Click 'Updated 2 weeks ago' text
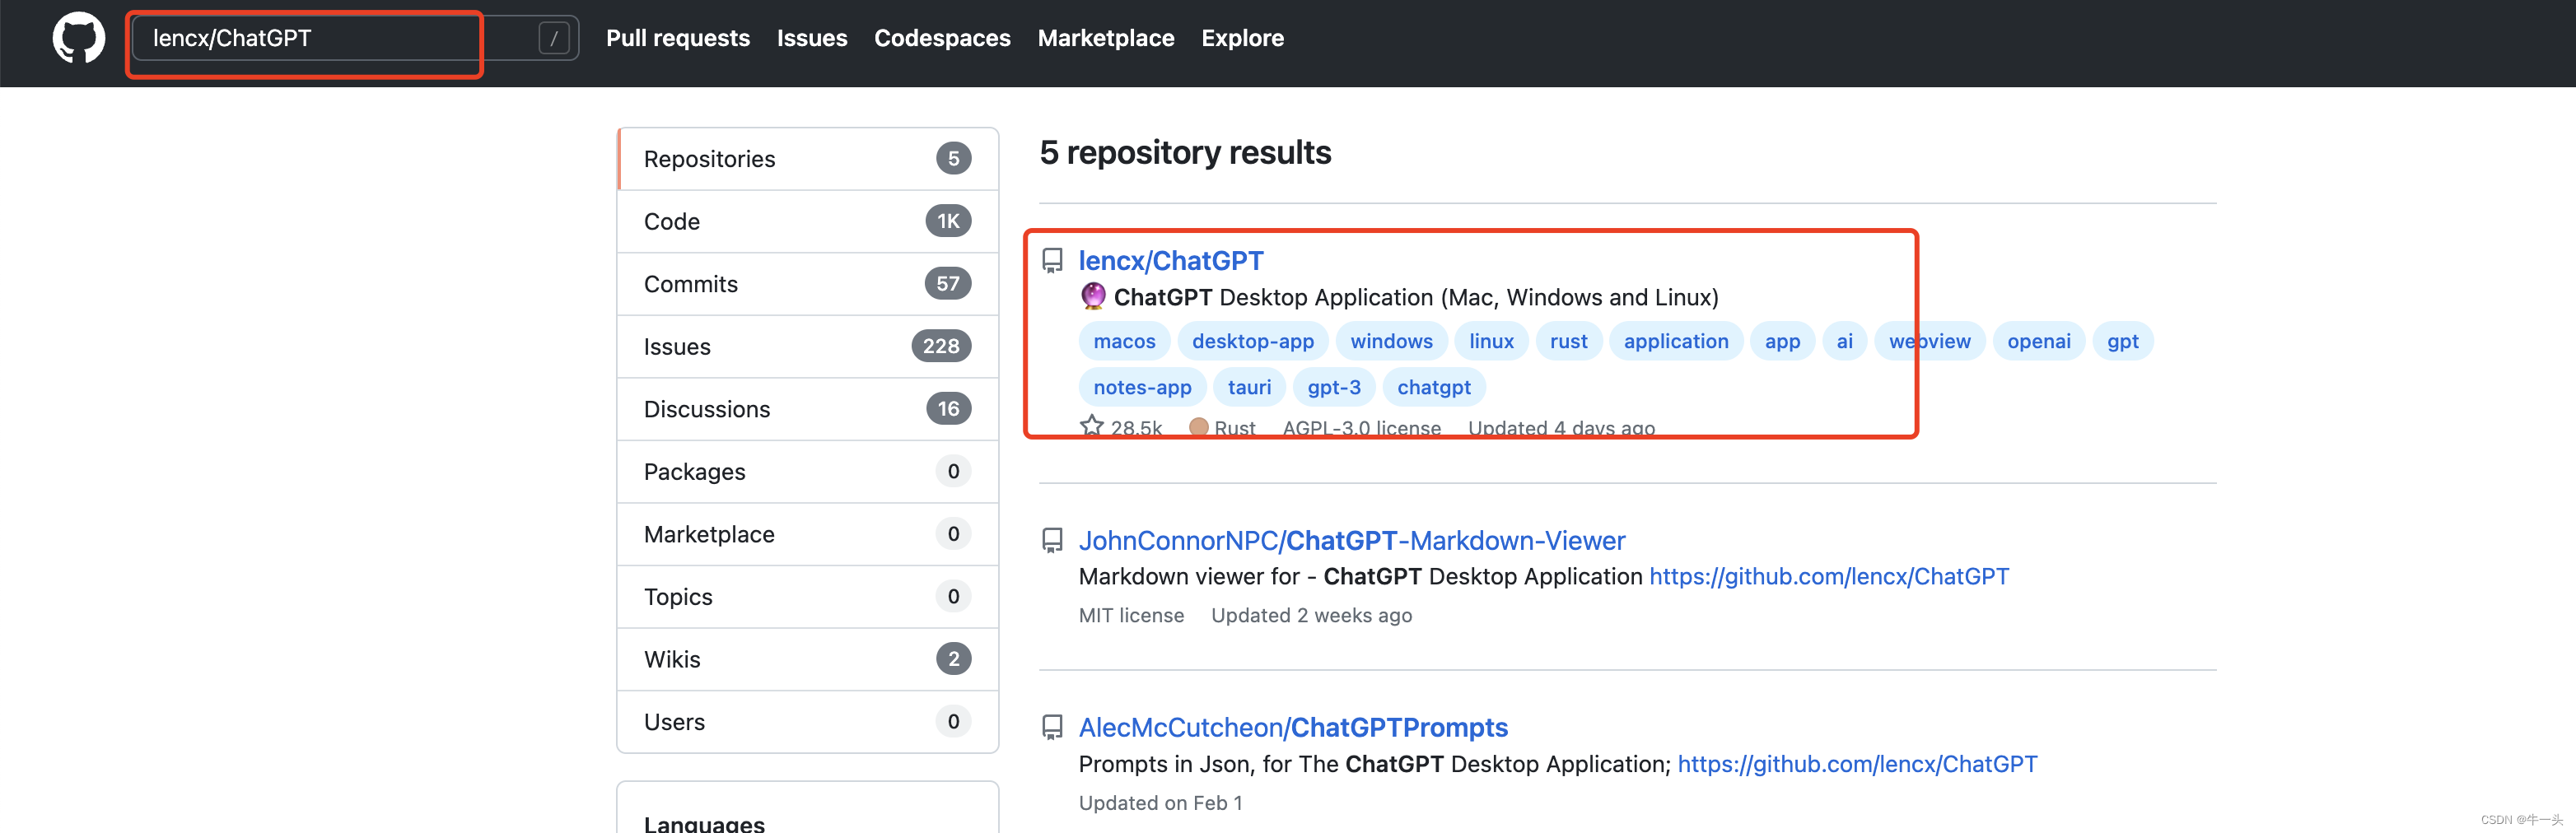This screenshot has width=2576, height=833. point(1311,616)
